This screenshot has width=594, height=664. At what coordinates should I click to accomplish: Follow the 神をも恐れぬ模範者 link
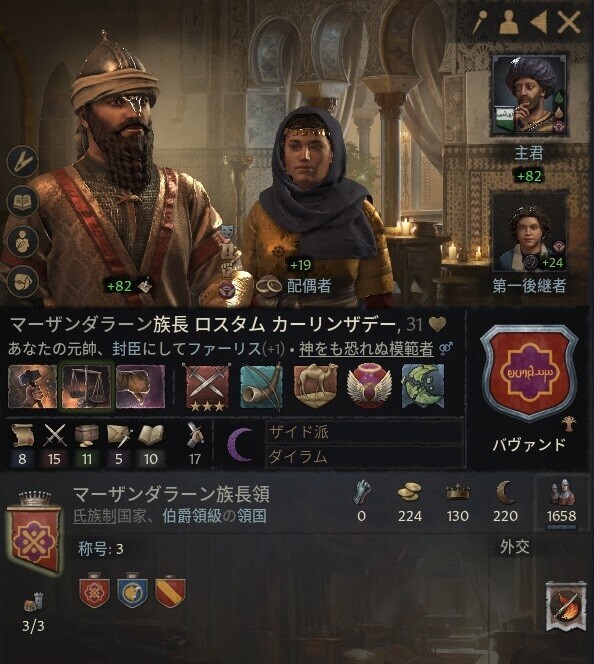tap(366, 349)
